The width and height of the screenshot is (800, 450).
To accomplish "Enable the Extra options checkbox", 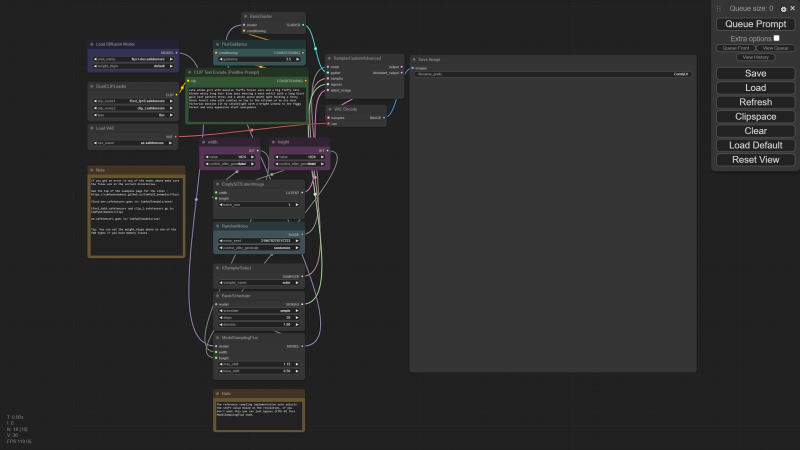I will pyautogui.click(x=776, y=38).
